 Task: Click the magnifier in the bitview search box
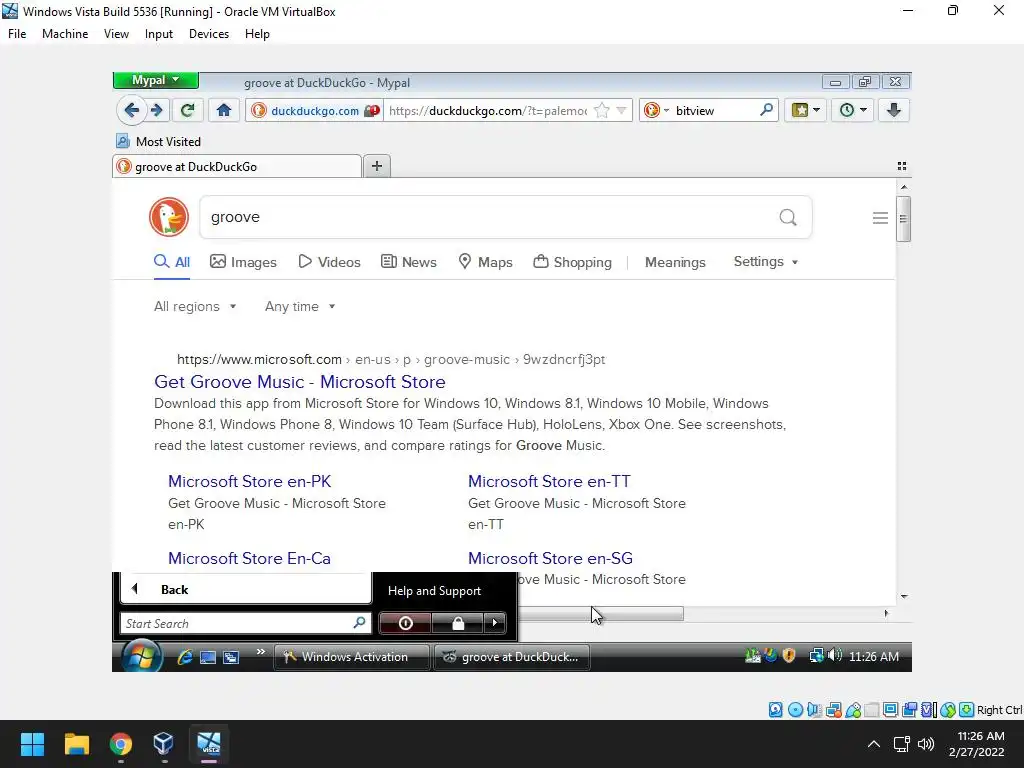click(x=766, y=110)
